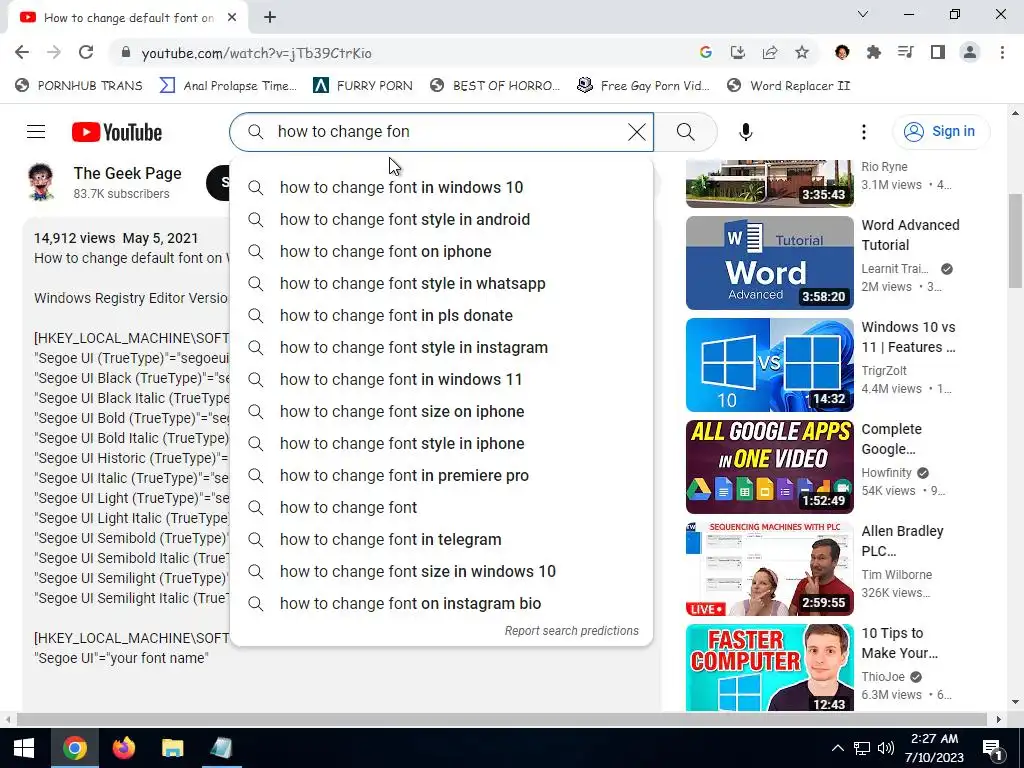Open the notification center icon
Screen dimensions: 1024x768
pos(991,748)
